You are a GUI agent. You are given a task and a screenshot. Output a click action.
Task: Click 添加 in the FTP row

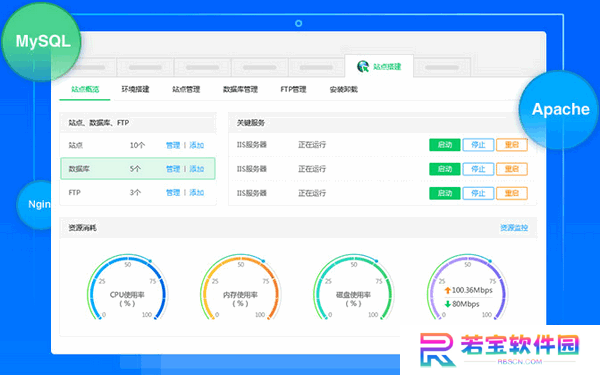[197, 192]
